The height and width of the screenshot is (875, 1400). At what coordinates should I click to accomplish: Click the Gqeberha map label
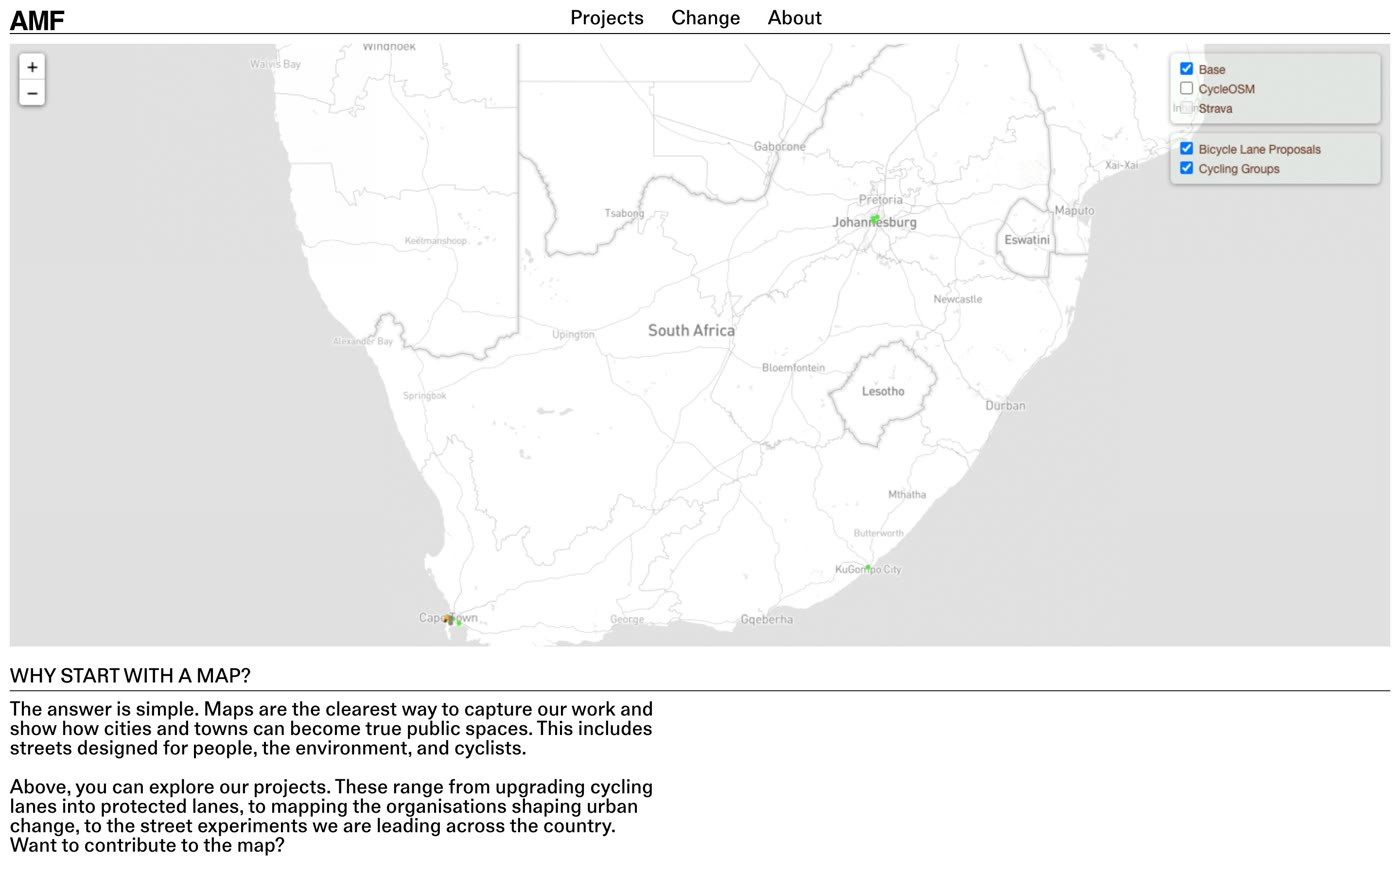767,620
